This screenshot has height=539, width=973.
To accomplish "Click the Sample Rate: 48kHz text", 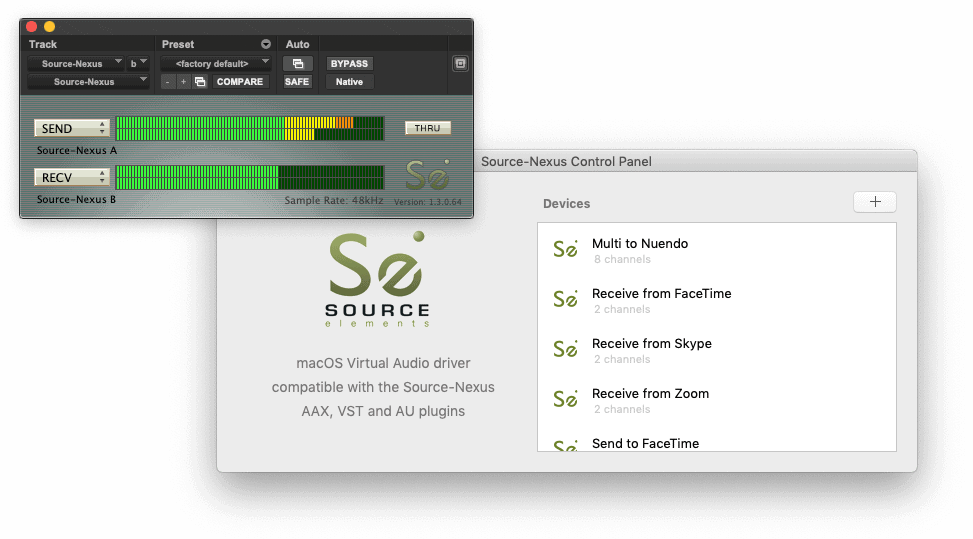I will (x=334, y=200).
